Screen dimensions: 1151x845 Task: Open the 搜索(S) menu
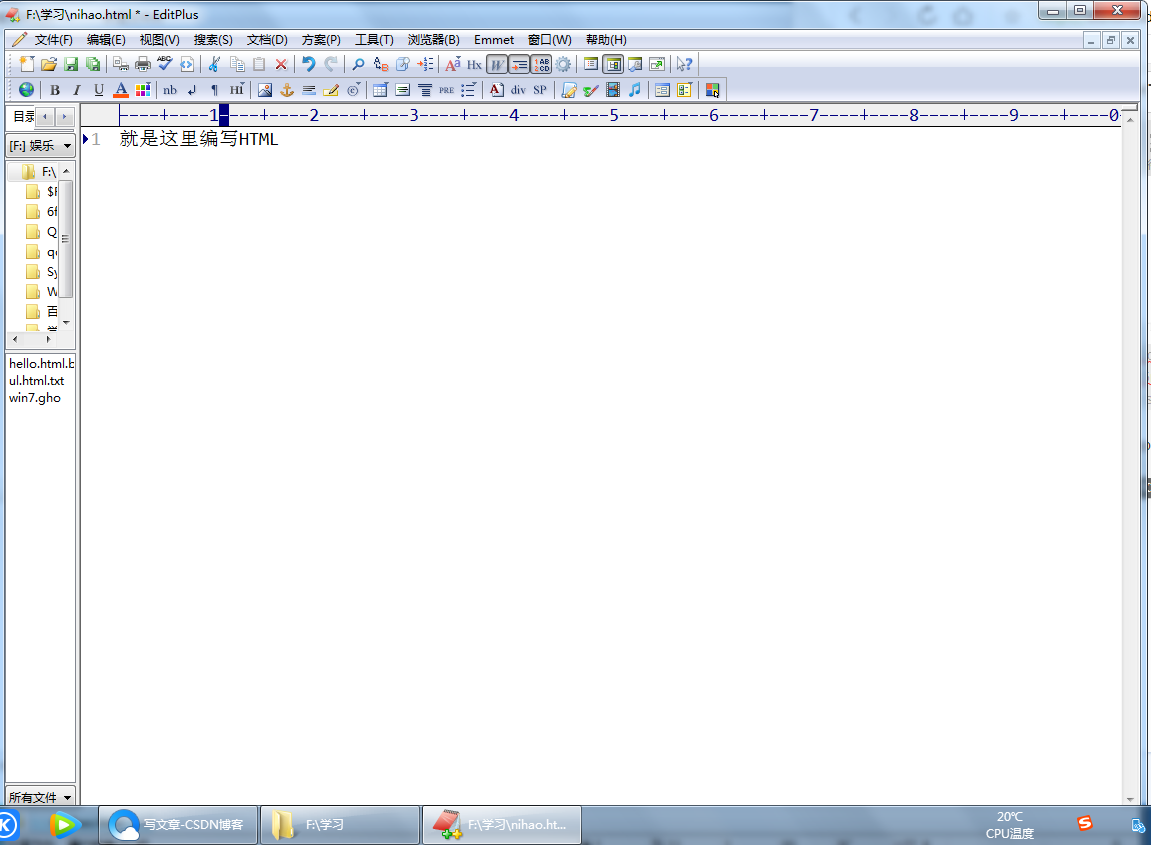pos(213,40)
